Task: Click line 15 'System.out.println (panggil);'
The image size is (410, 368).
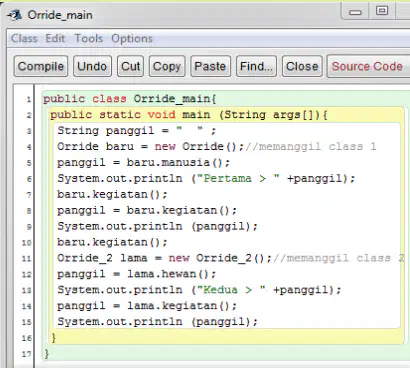Action: 157,322
